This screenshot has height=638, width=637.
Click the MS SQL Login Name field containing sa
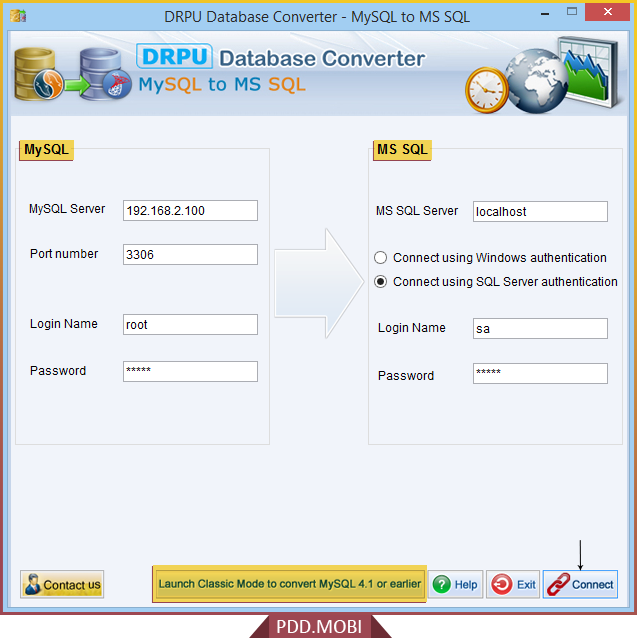point(540,328)
